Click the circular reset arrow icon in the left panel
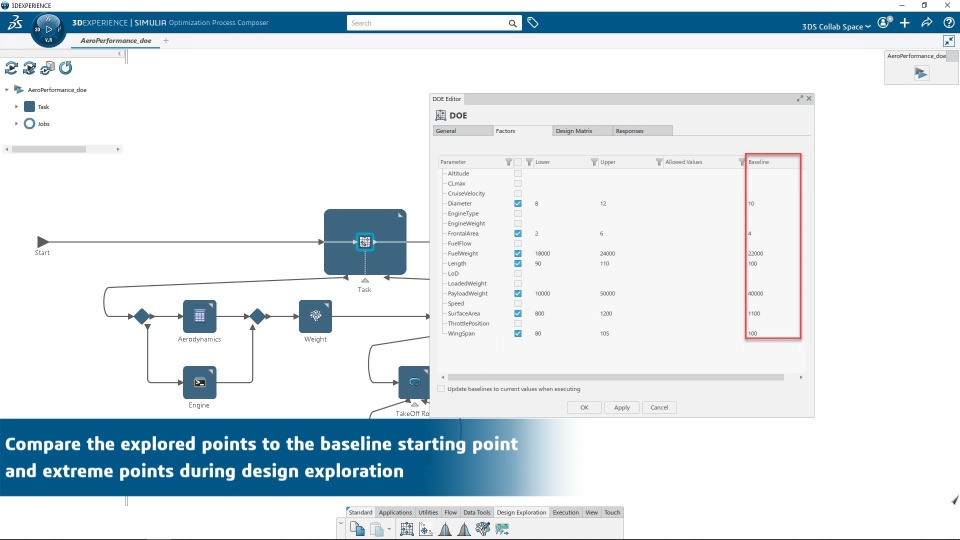960x540 pixels. pyautogui.click(x=66, y=67)
